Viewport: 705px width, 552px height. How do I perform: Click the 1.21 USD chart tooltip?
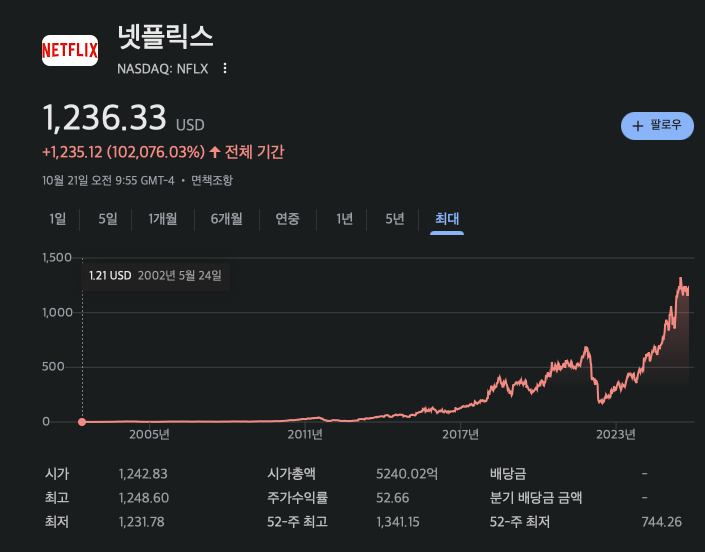[x=155, y=274]
